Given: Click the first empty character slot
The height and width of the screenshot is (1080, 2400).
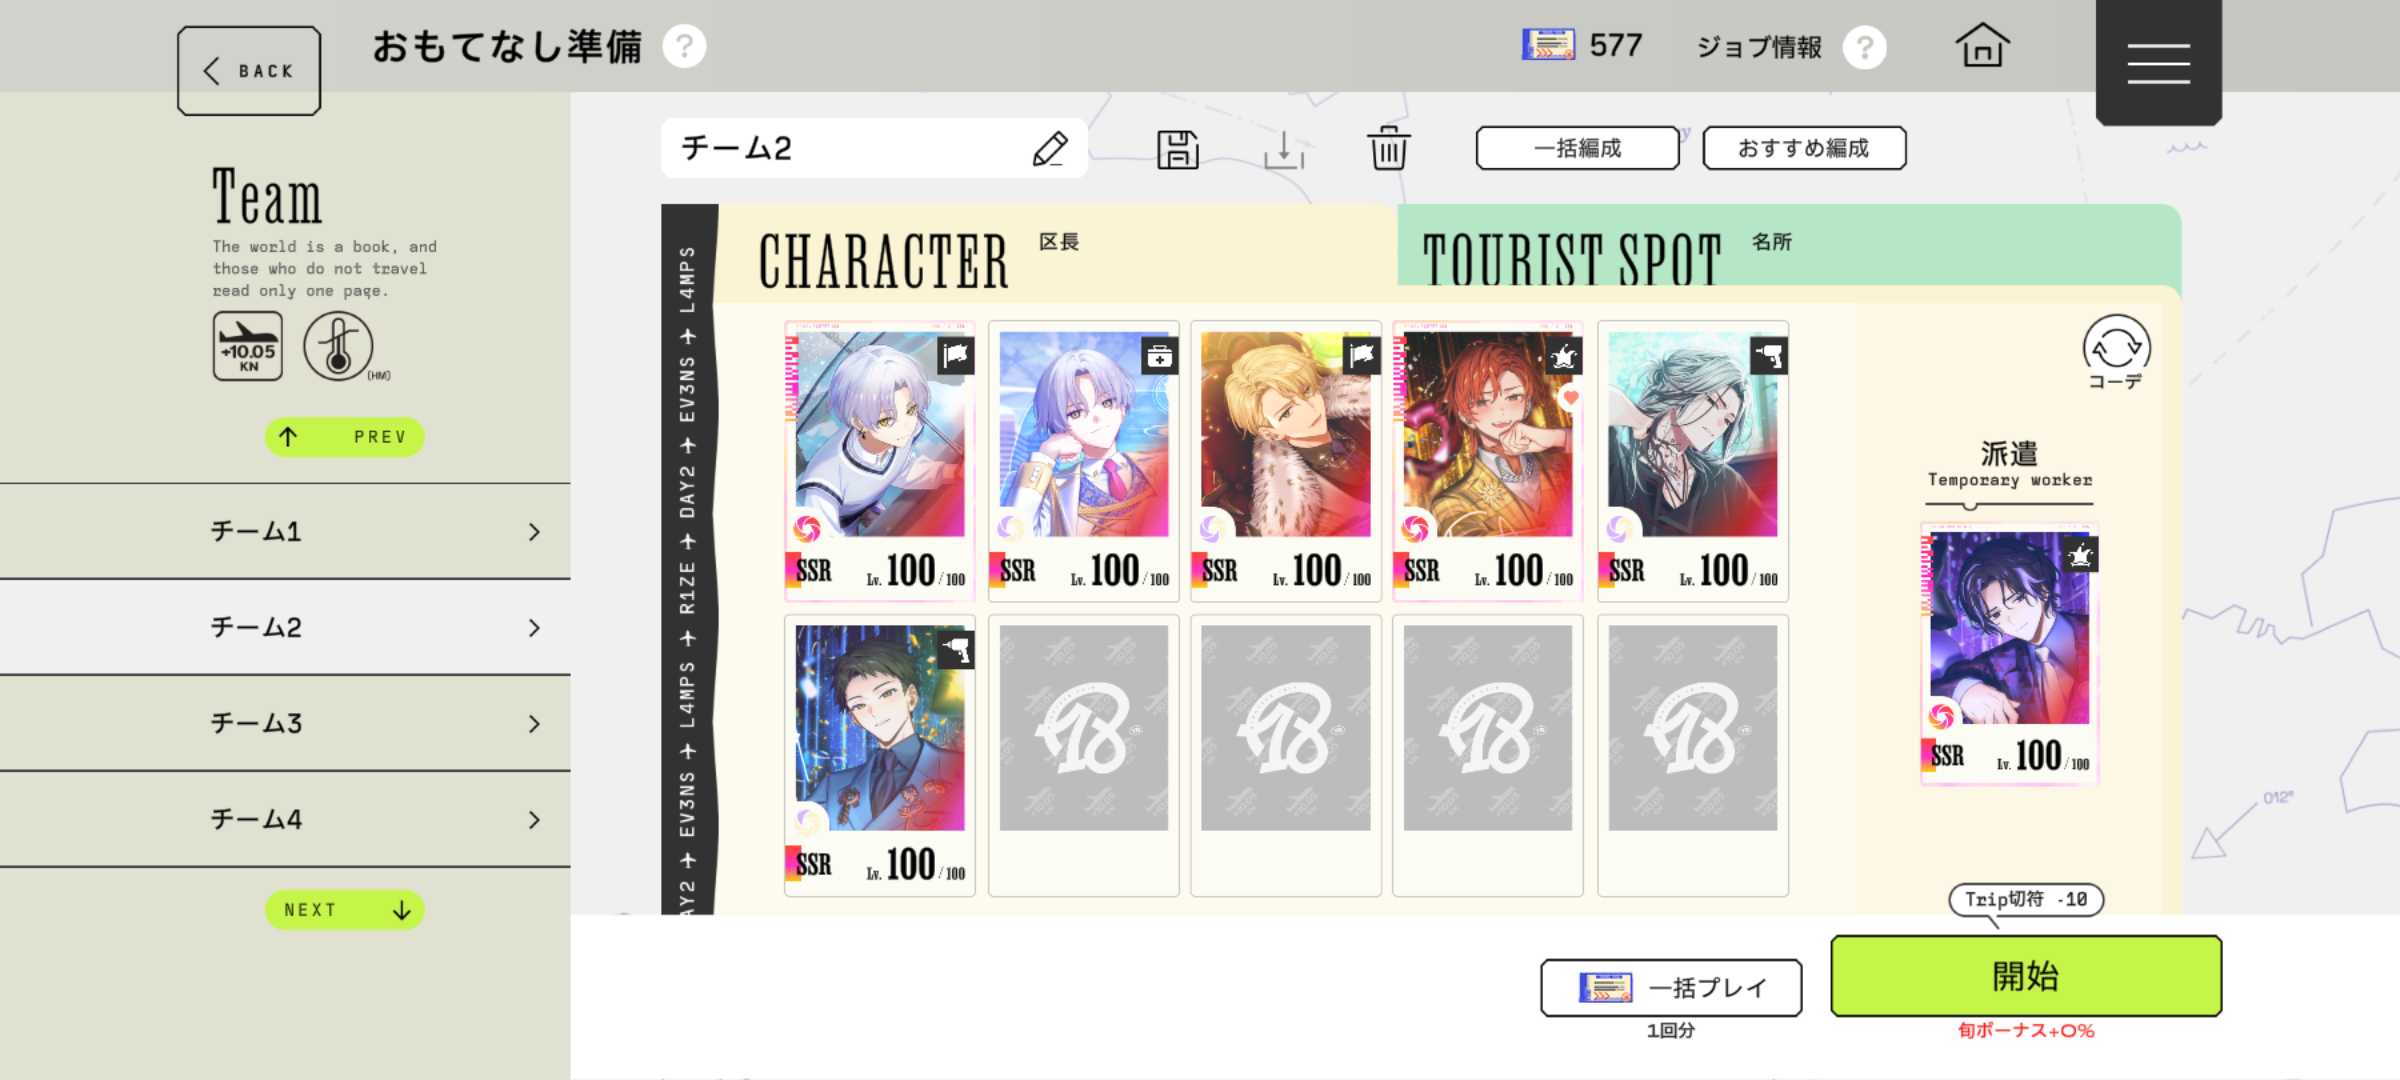Looking at the screenshot, I should [x=1084, y=756].
